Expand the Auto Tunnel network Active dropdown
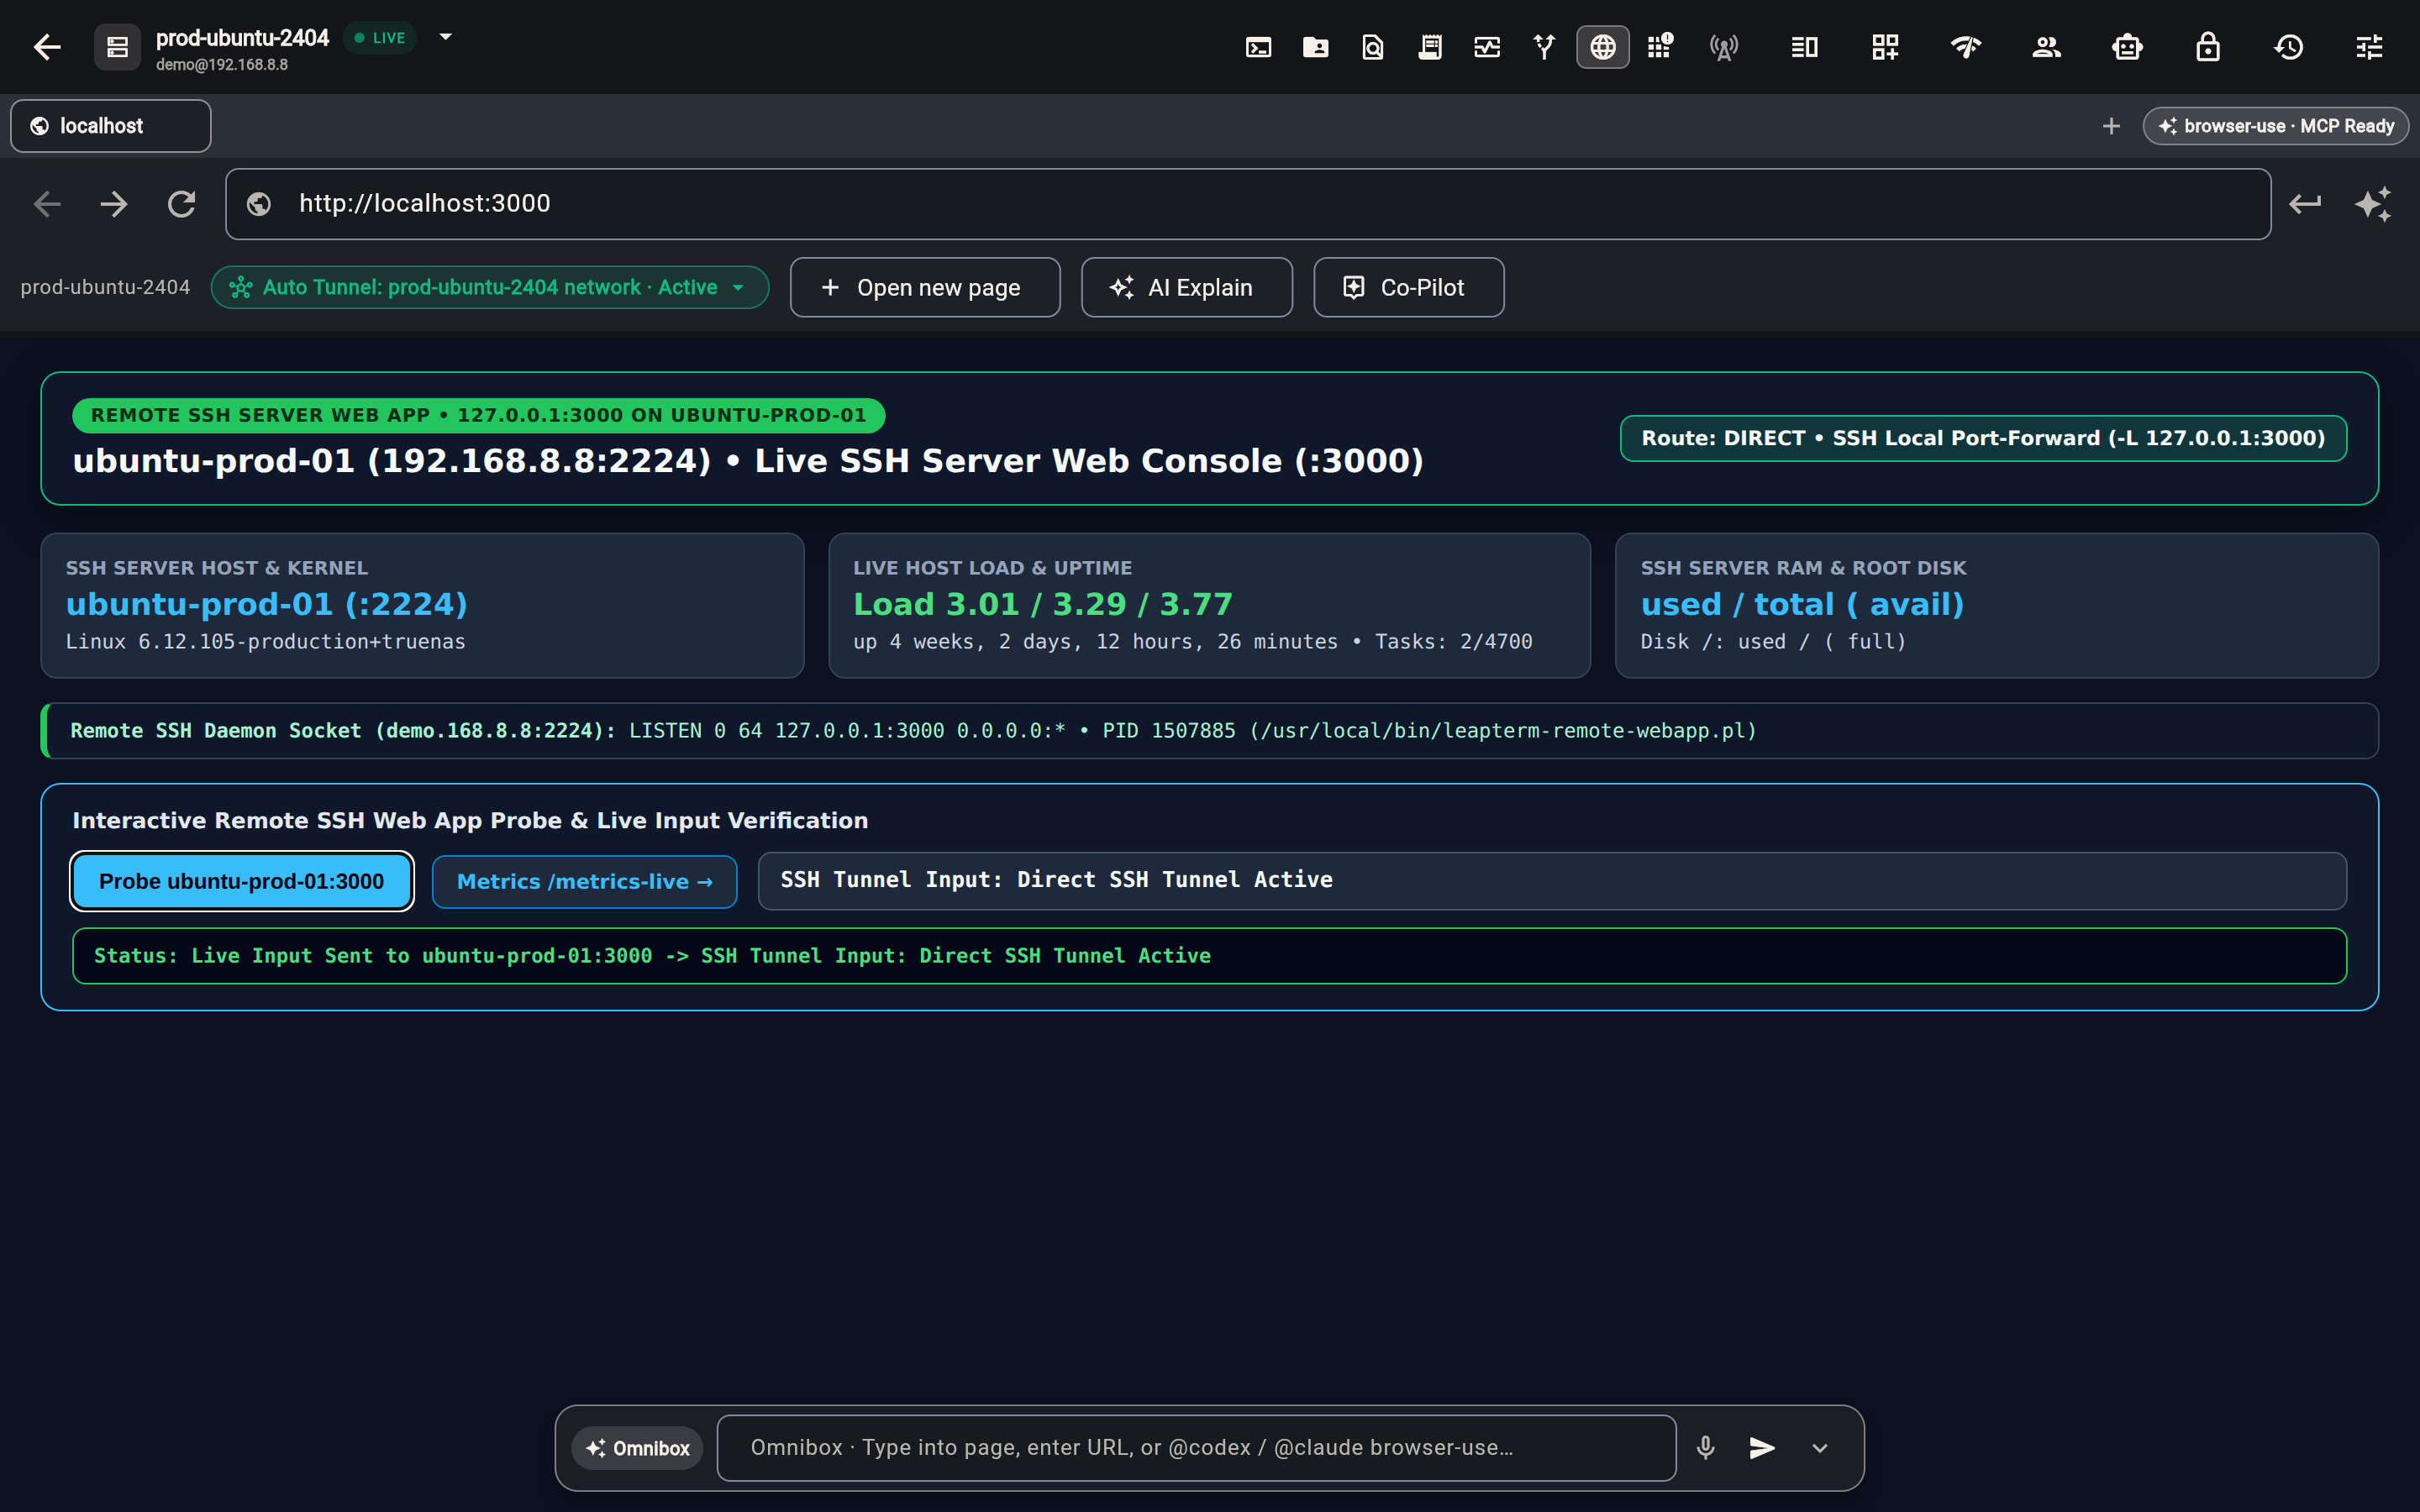Viewport: 2420px width, 1512px height. 738,288
